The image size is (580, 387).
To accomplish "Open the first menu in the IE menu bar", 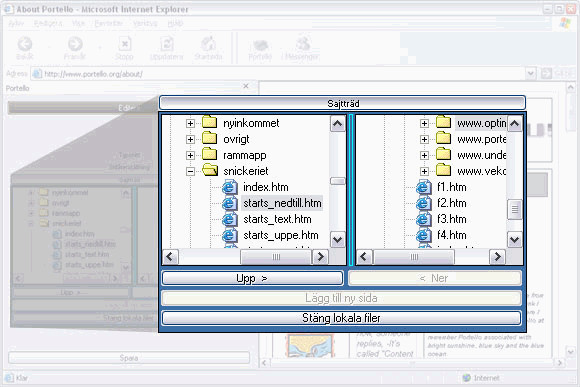I will pos(16,23).
